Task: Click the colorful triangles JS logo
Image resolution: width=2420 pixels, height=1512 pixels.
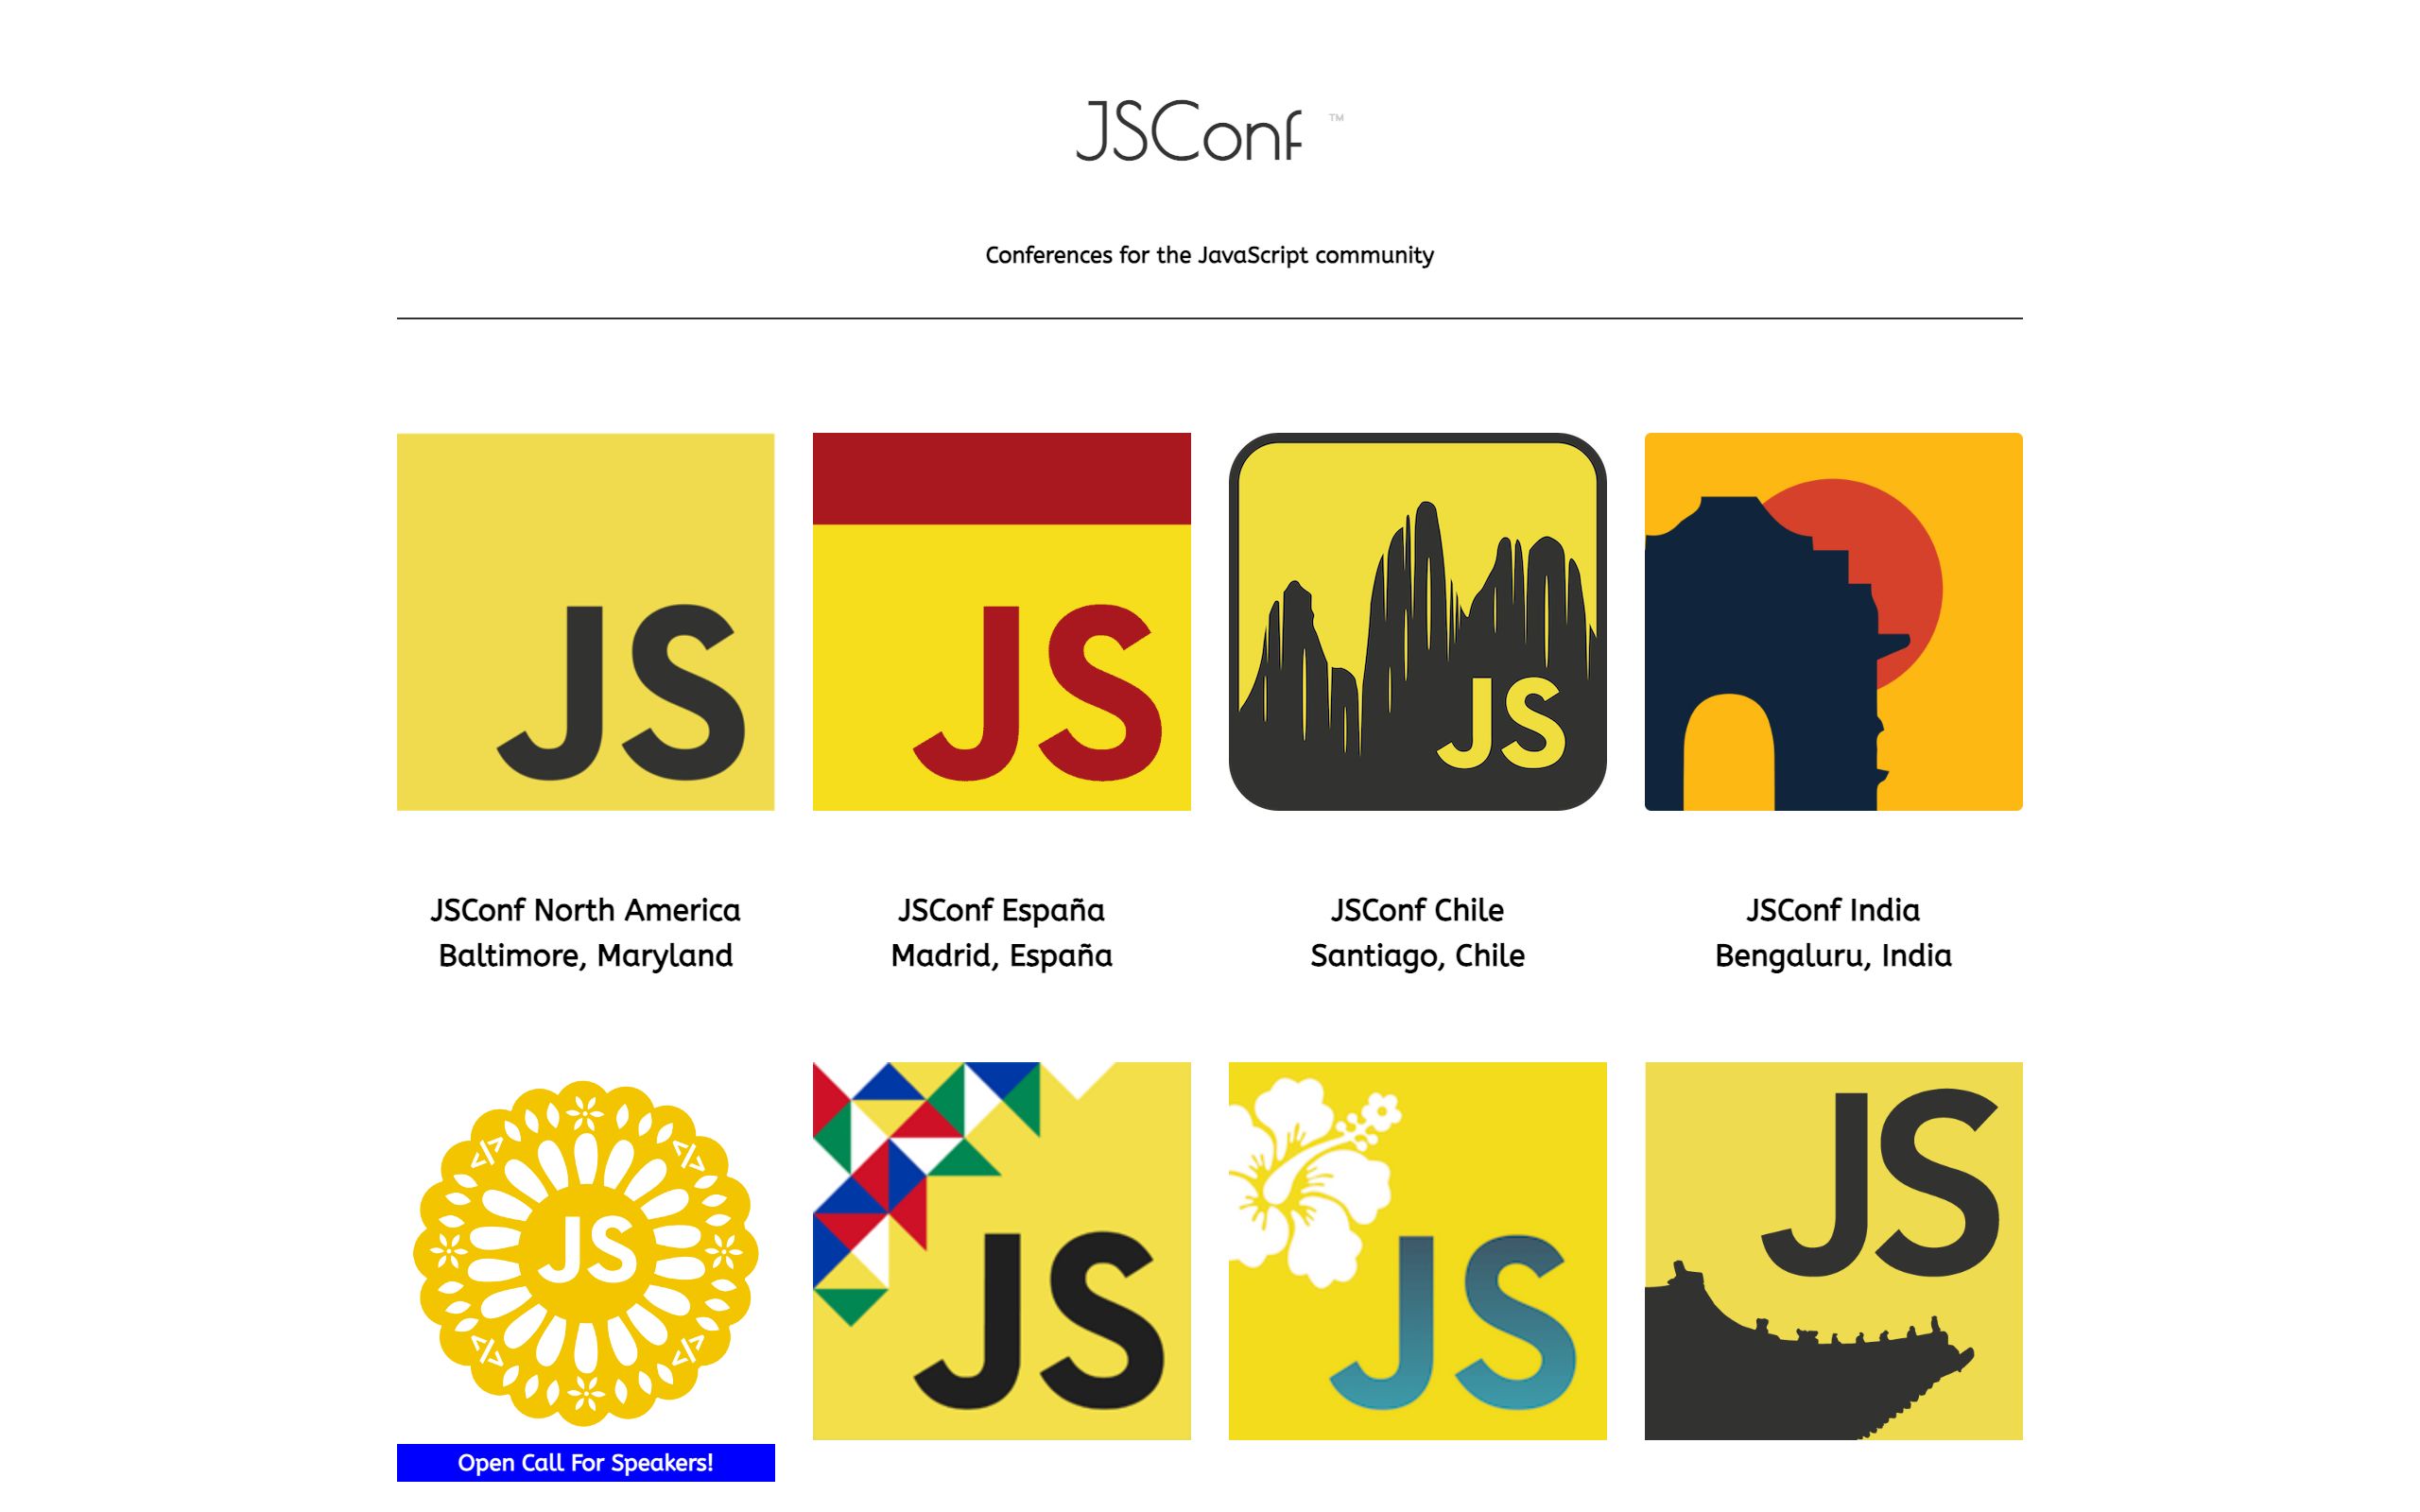Action: [x=1001, y=1251]
